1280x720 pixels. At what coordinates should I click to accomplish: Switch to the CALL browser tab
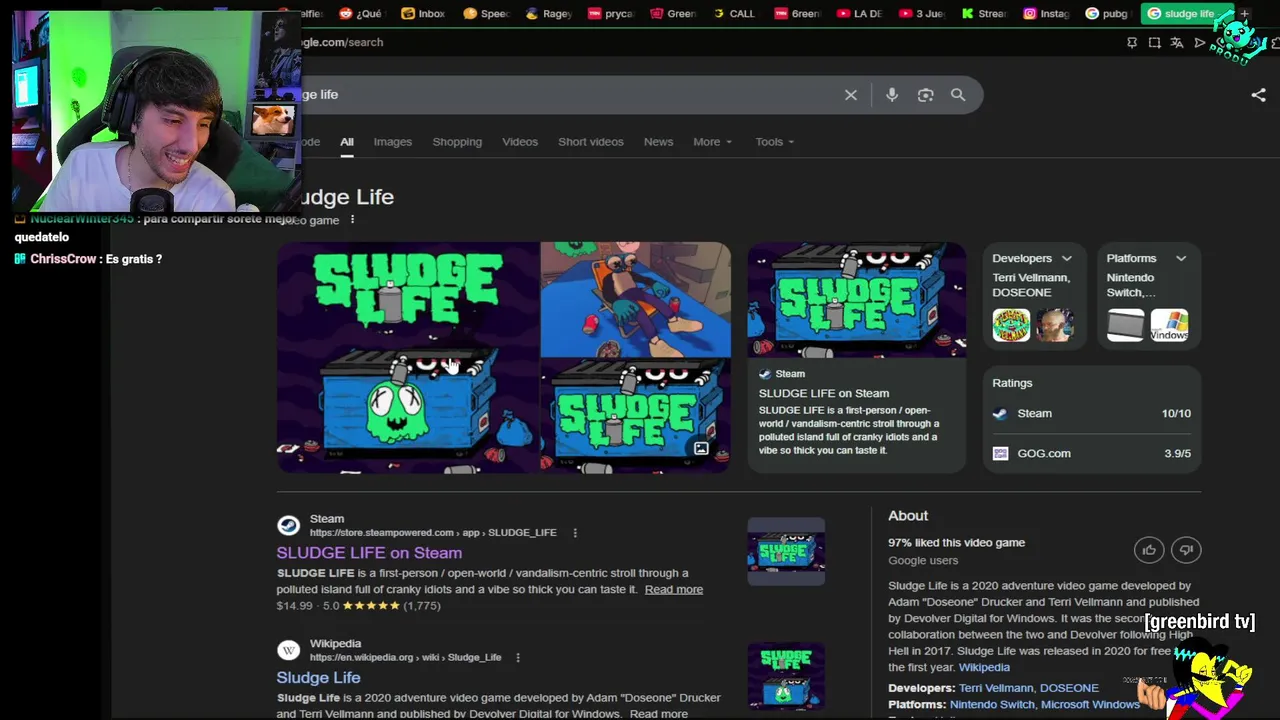coord(735,14)
